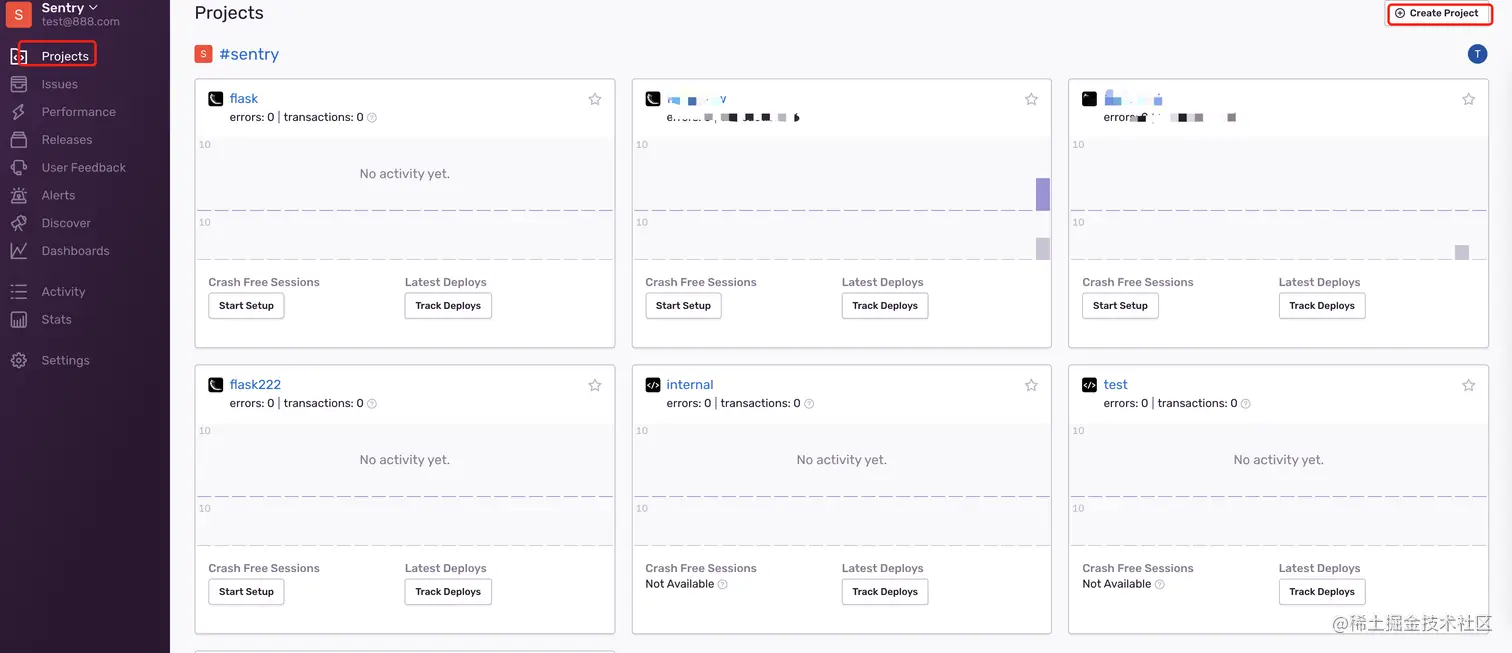Open the #sentry team link
The width and height of the screenshot is (1512, 653).
click(x=249, y=54)
